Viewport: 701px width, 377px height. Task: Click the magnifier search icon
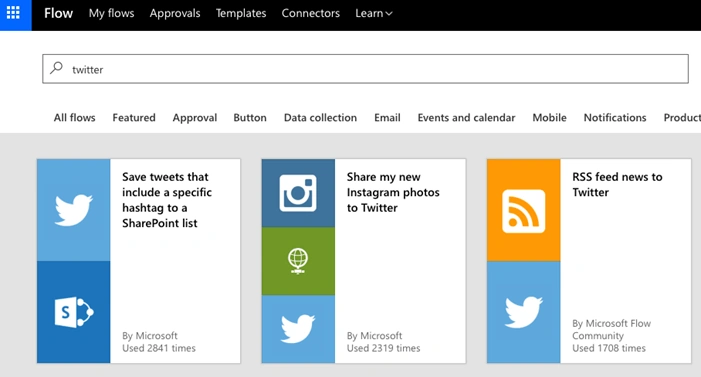[56, 68]
